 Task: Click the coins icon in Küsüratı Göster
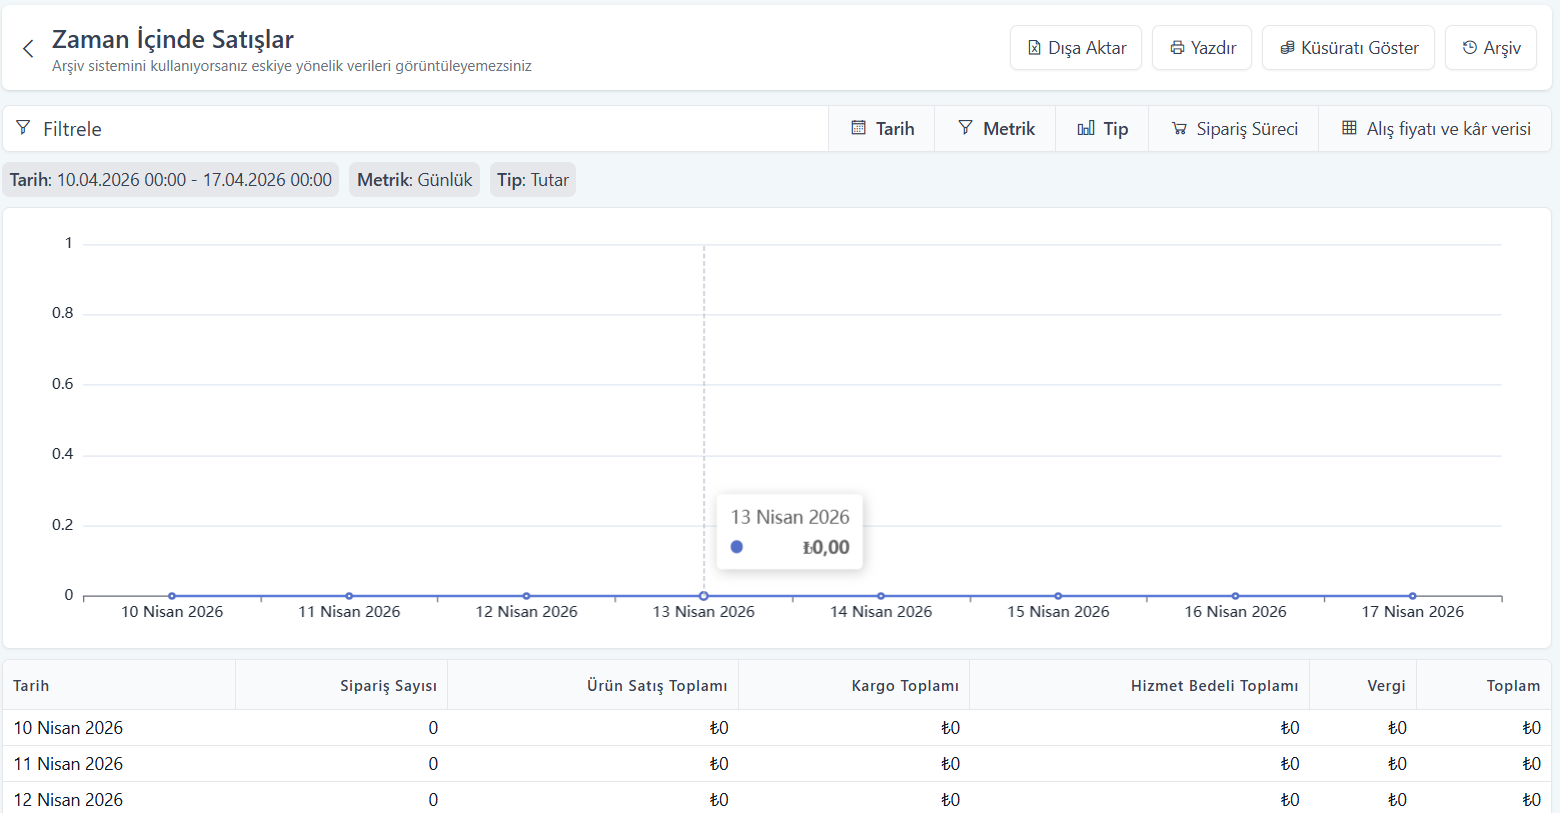pos(1287,48)
